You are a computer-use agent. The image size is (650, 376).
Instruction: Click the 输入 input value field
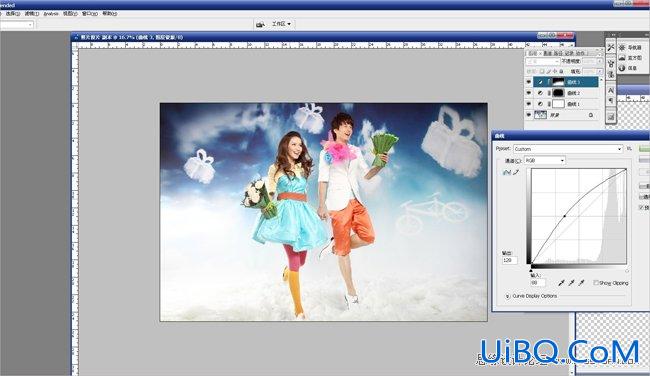(x=538, y=283)
